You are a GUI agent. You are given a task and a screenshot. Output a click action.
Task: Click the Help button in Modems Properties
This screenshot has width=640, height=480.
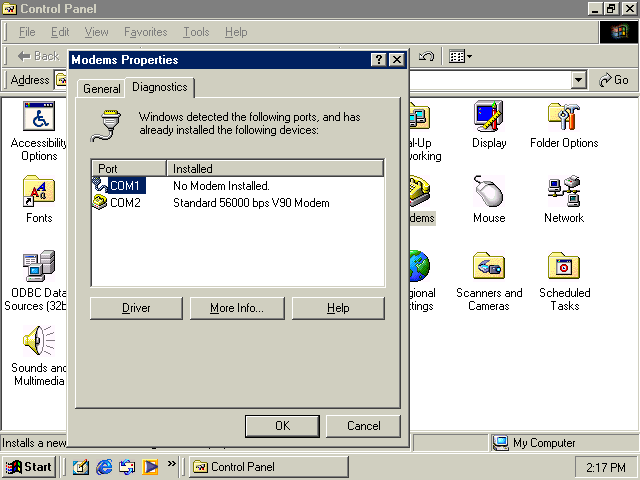(338, 308)
